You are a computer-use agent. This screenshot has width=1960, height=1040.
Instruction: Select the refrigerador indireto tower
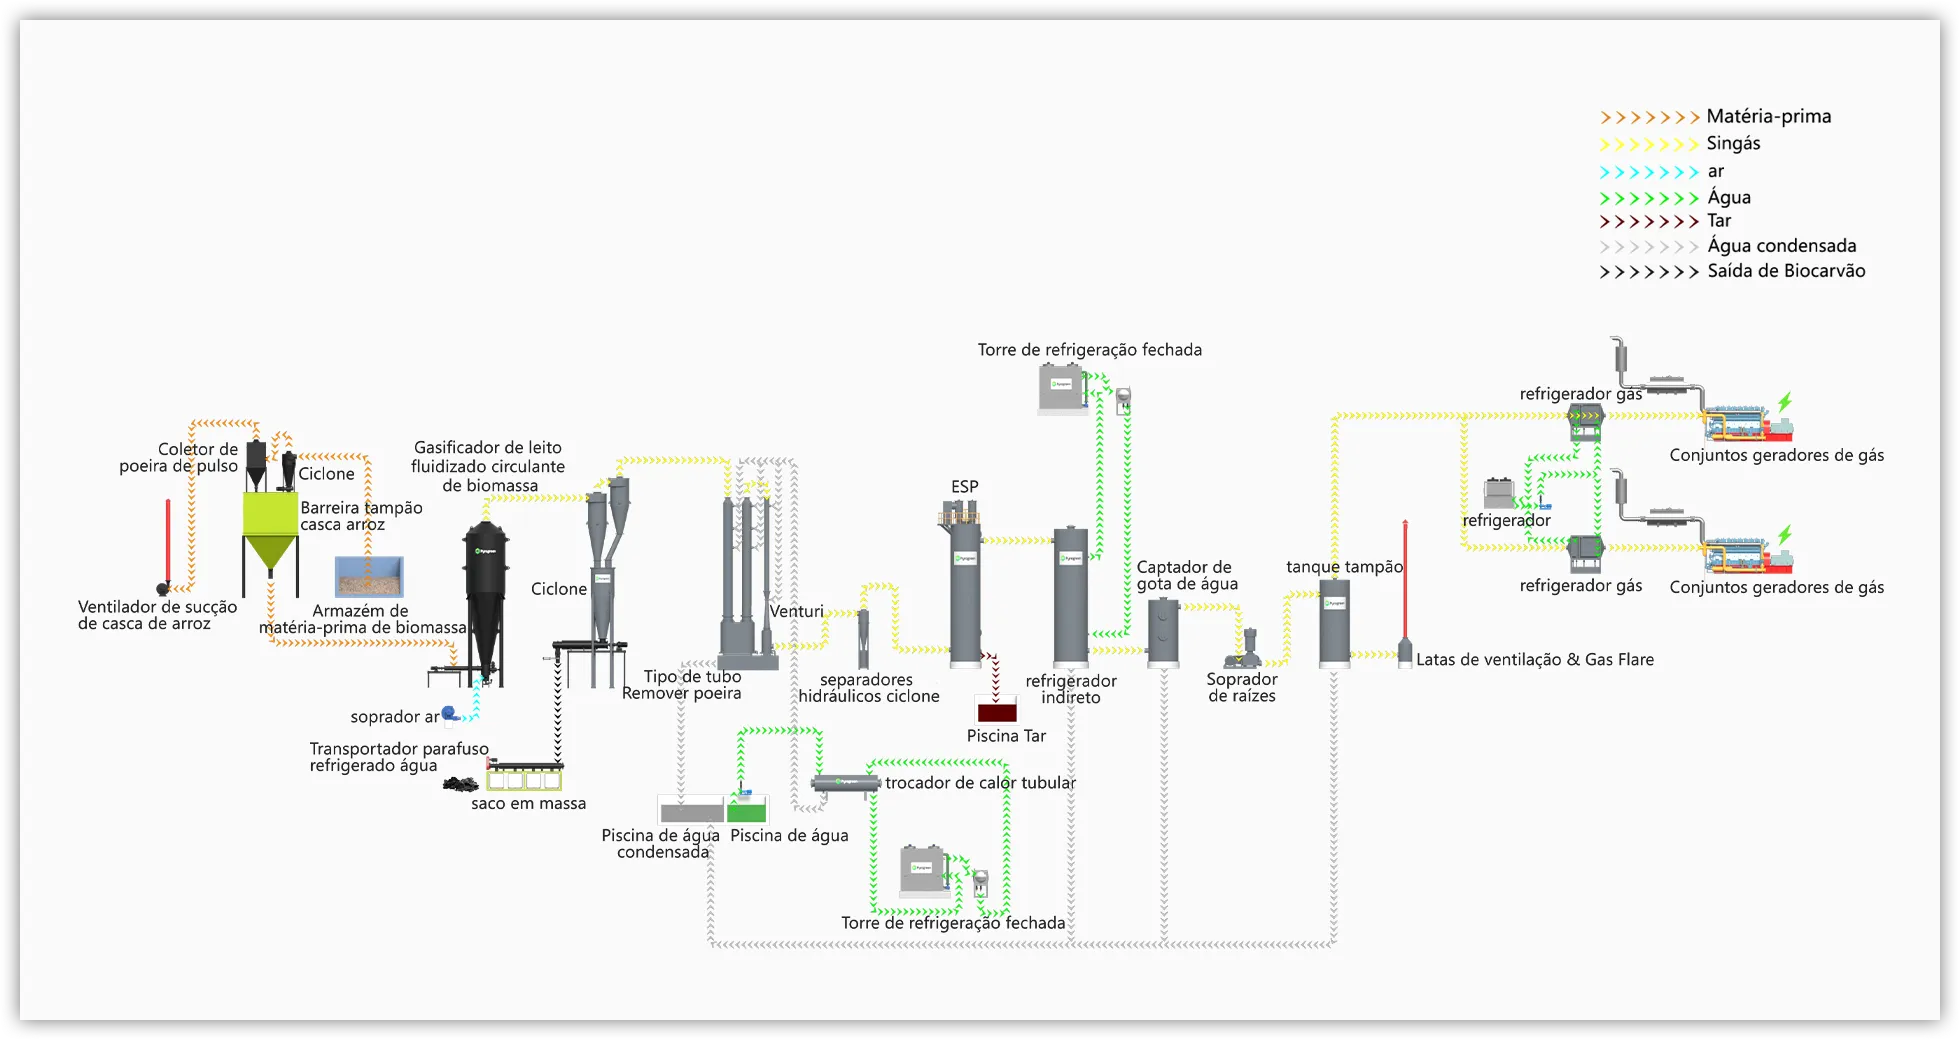[x=1070, y=595]
